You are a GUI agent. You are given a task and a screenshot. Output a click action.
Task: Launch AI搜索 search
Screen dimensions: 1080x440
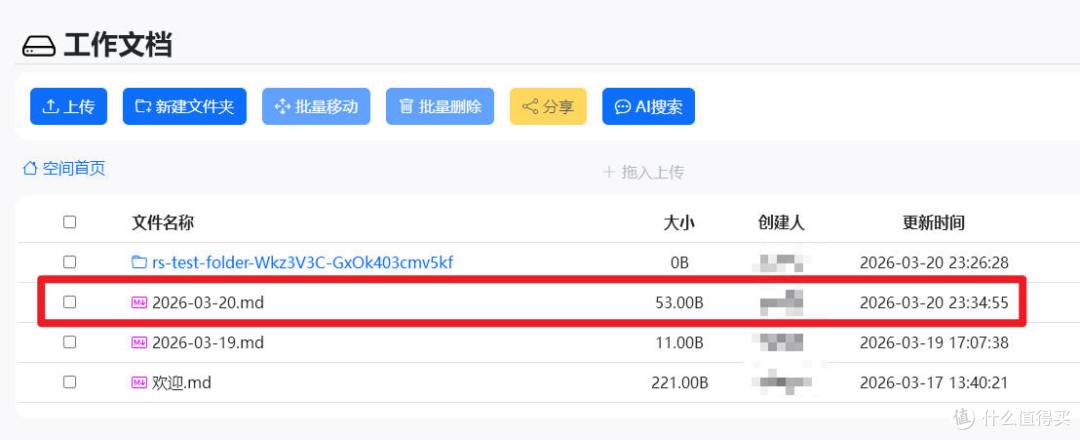[648, 107]
